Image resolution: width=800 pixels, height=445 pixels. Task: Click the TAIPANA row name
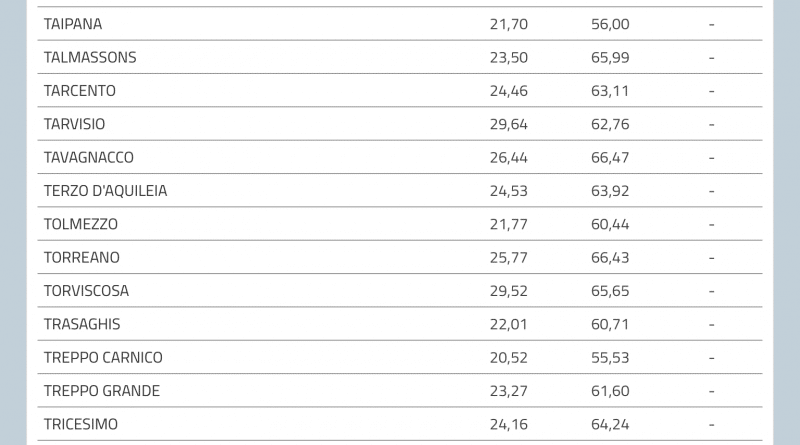click(73, 24)
